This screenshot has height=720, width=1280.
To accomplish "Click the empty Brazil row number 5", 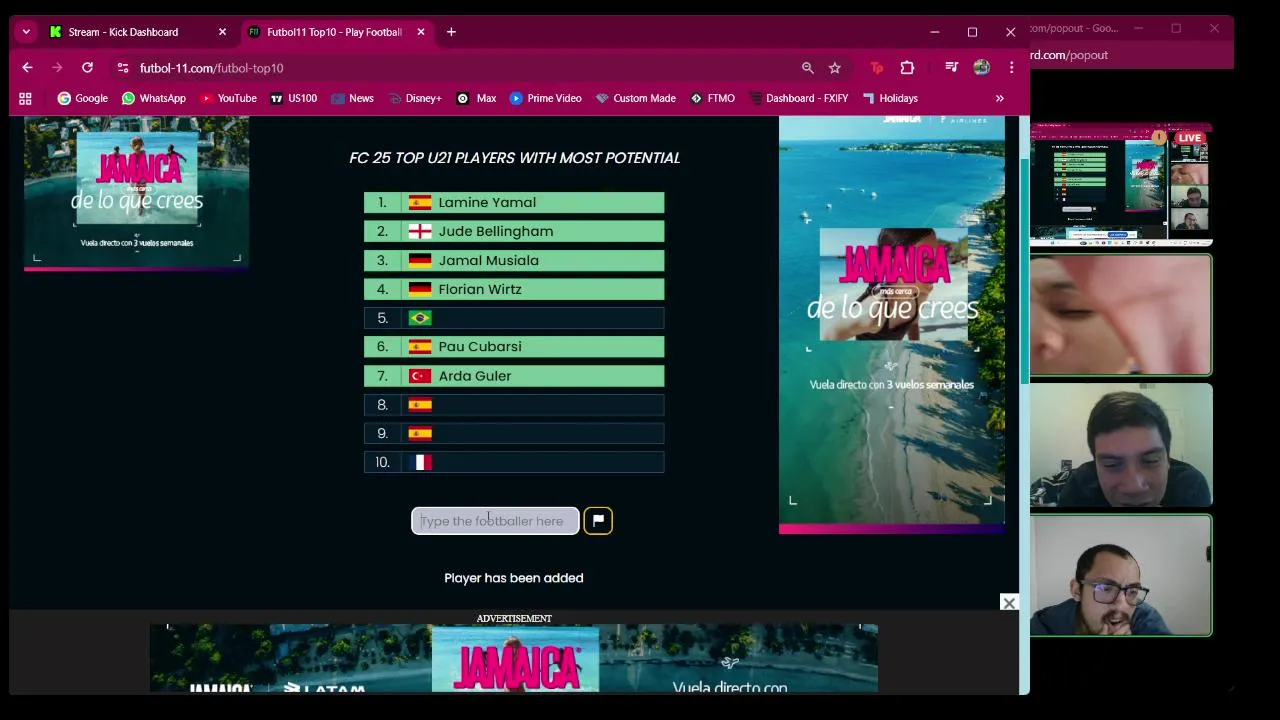I will (x=514, y=318).
